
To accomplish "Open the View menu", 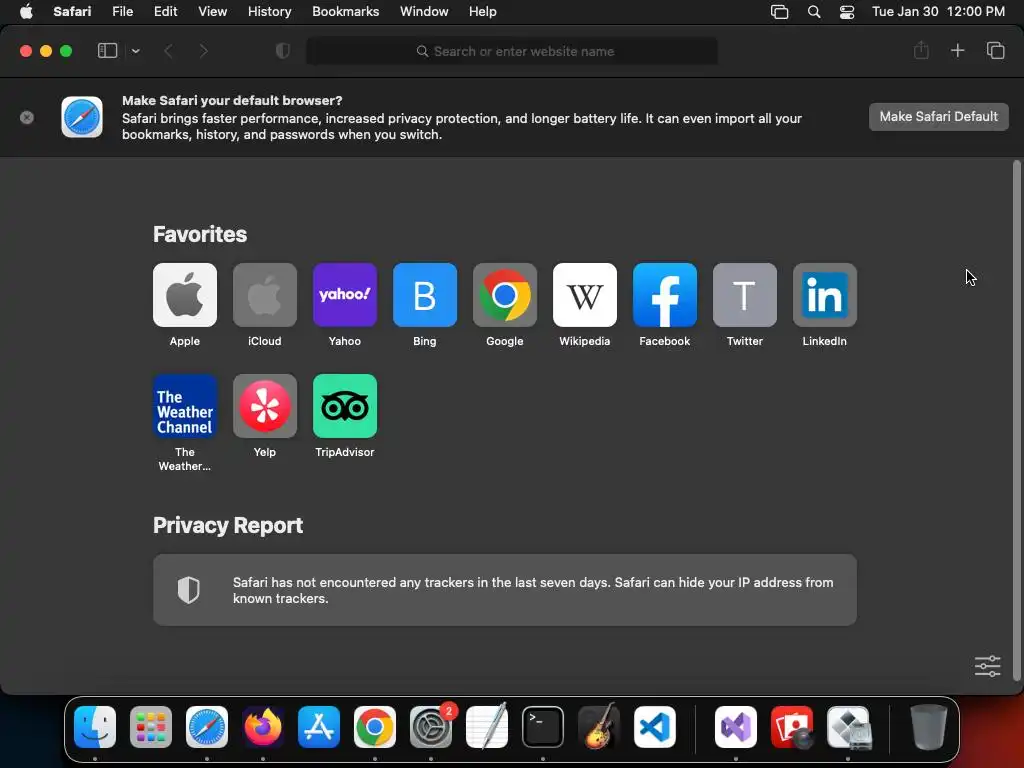I will (212, 12).
